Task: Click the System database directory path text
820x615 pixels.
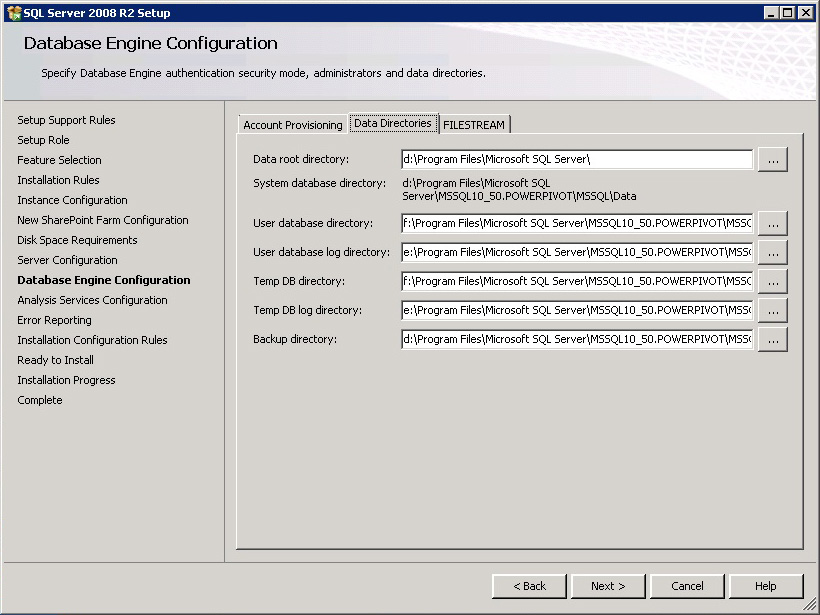Action: coord(519,190)
